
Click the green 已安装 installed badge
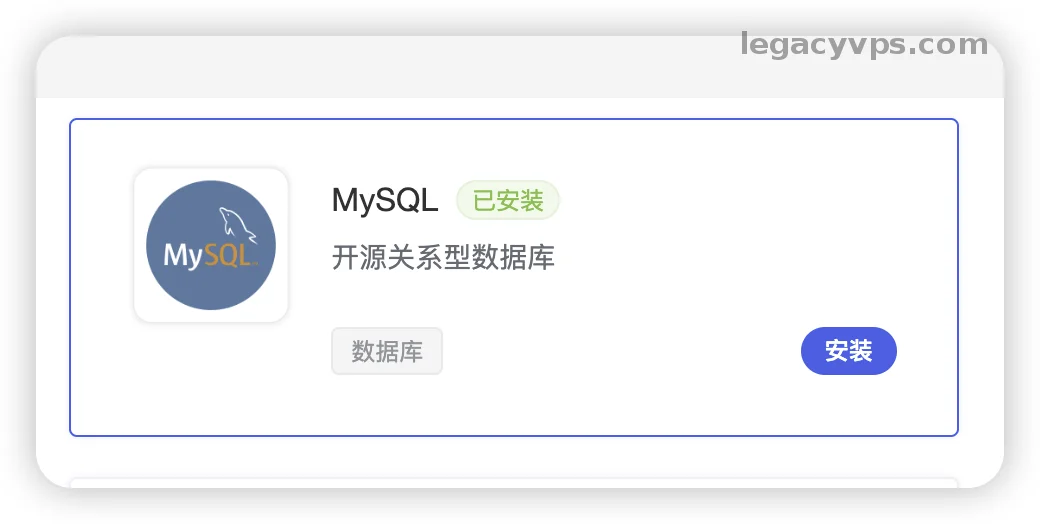pos(508,201)
